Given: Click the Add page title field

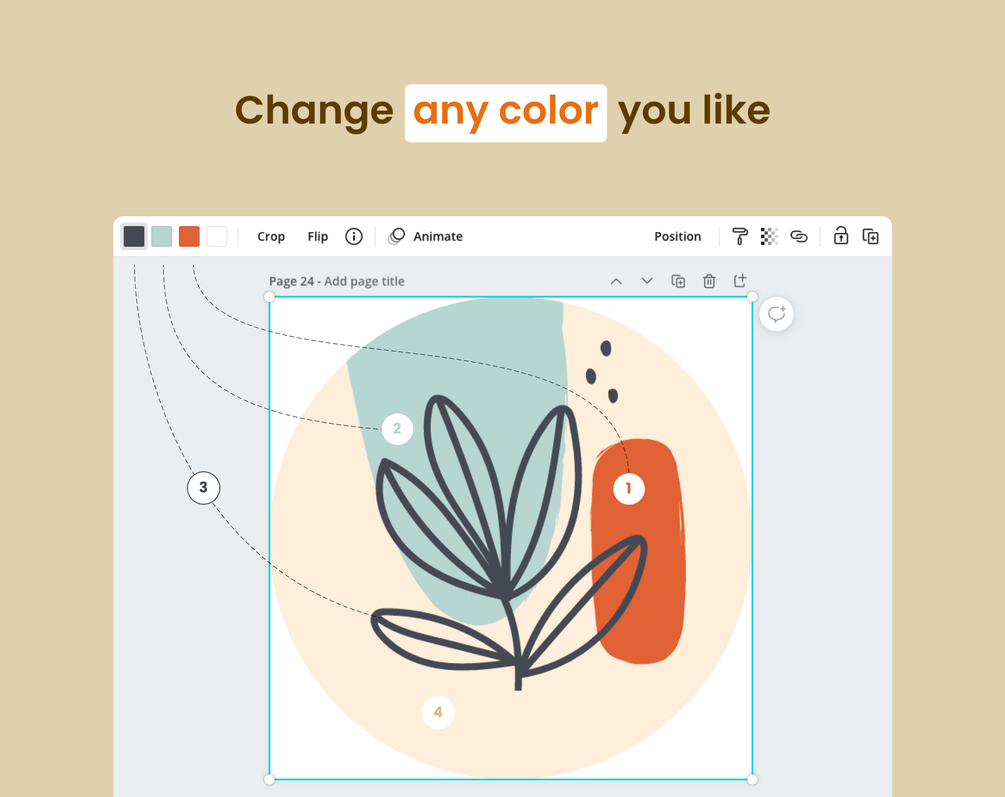Looking at the screenshot, I should [364, 282].
